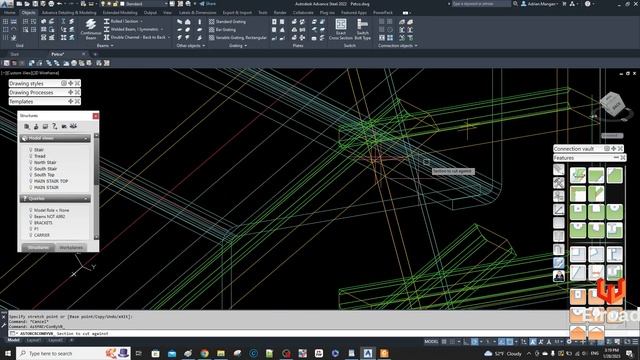This screenshot has height=360, width=640.
Task: Open the Workplanes tab in project panel
Action: click(71, 247)
